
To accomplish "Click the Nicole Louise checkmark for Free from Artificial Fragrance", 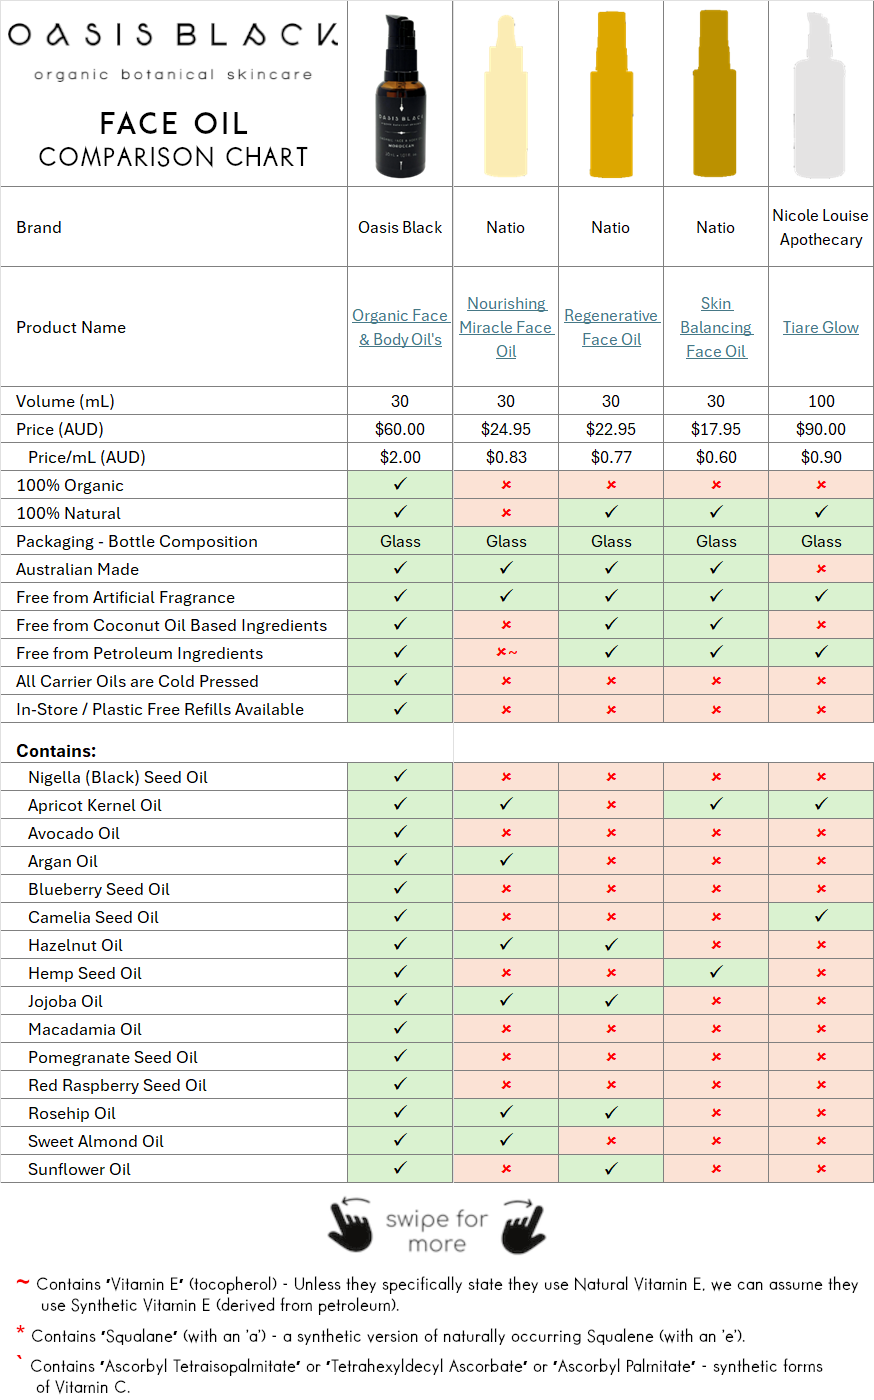I will click(821, 596).
